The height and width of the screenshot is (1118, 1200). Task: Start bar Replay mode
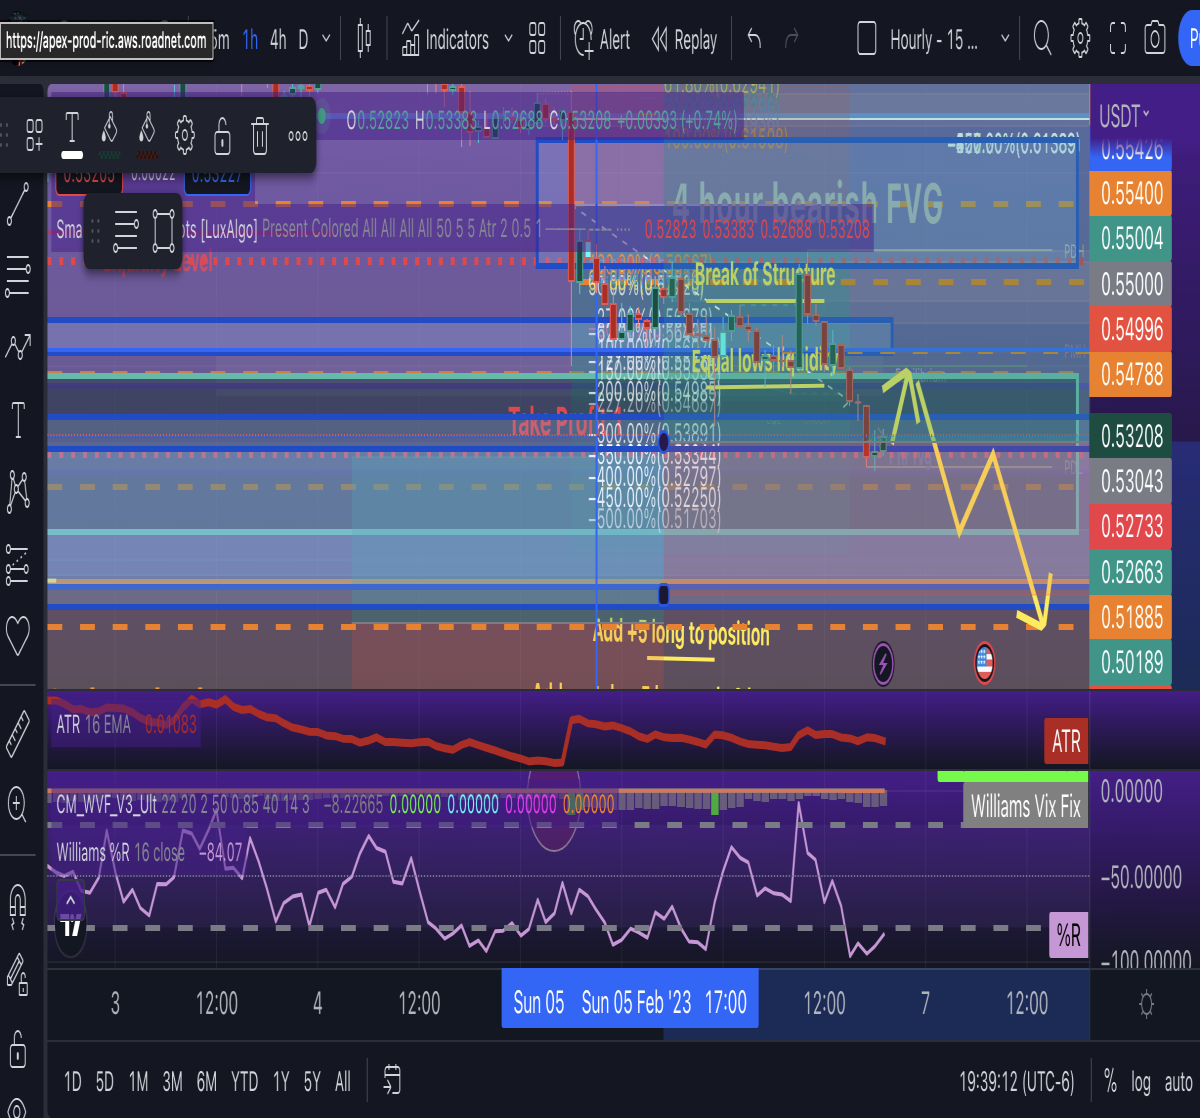coord(684,40)
